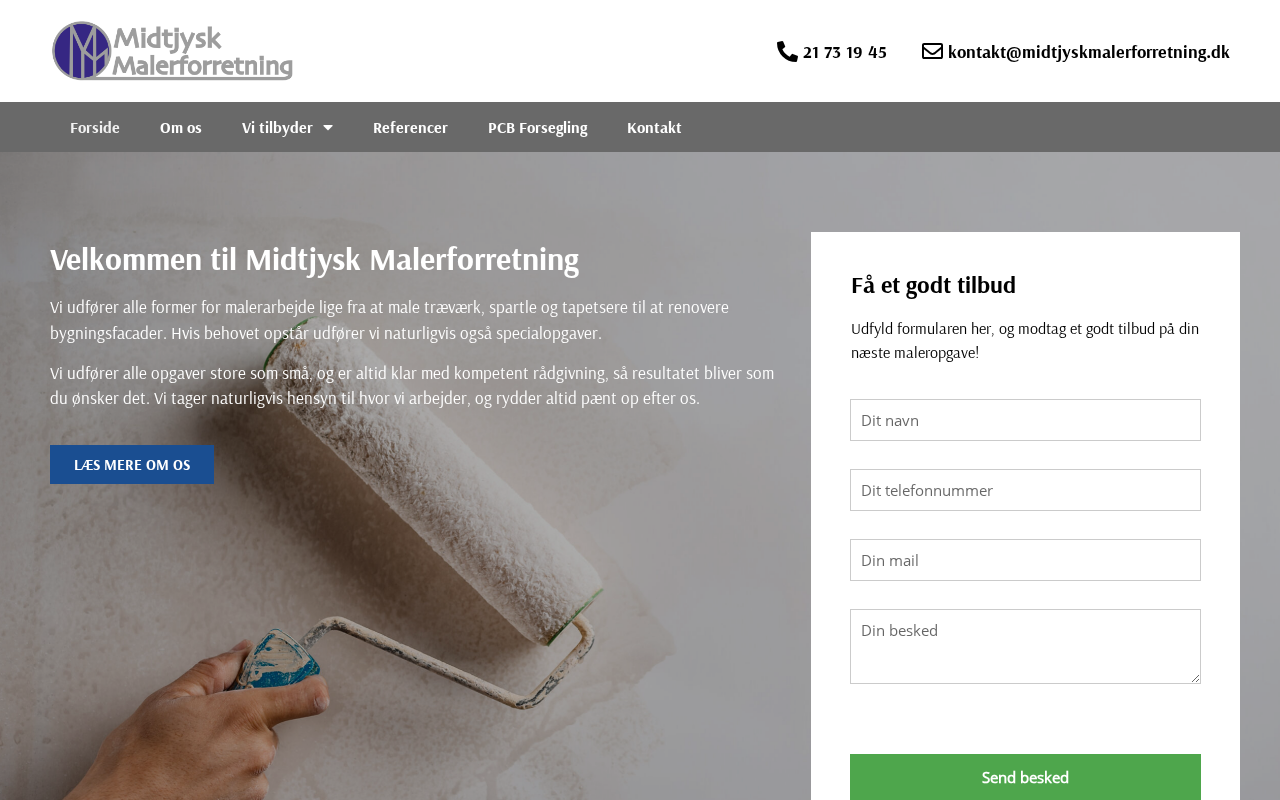Click the Midtjysk Malerforretning logo
The image size is (1280, 800).
[x=172, y=51]
